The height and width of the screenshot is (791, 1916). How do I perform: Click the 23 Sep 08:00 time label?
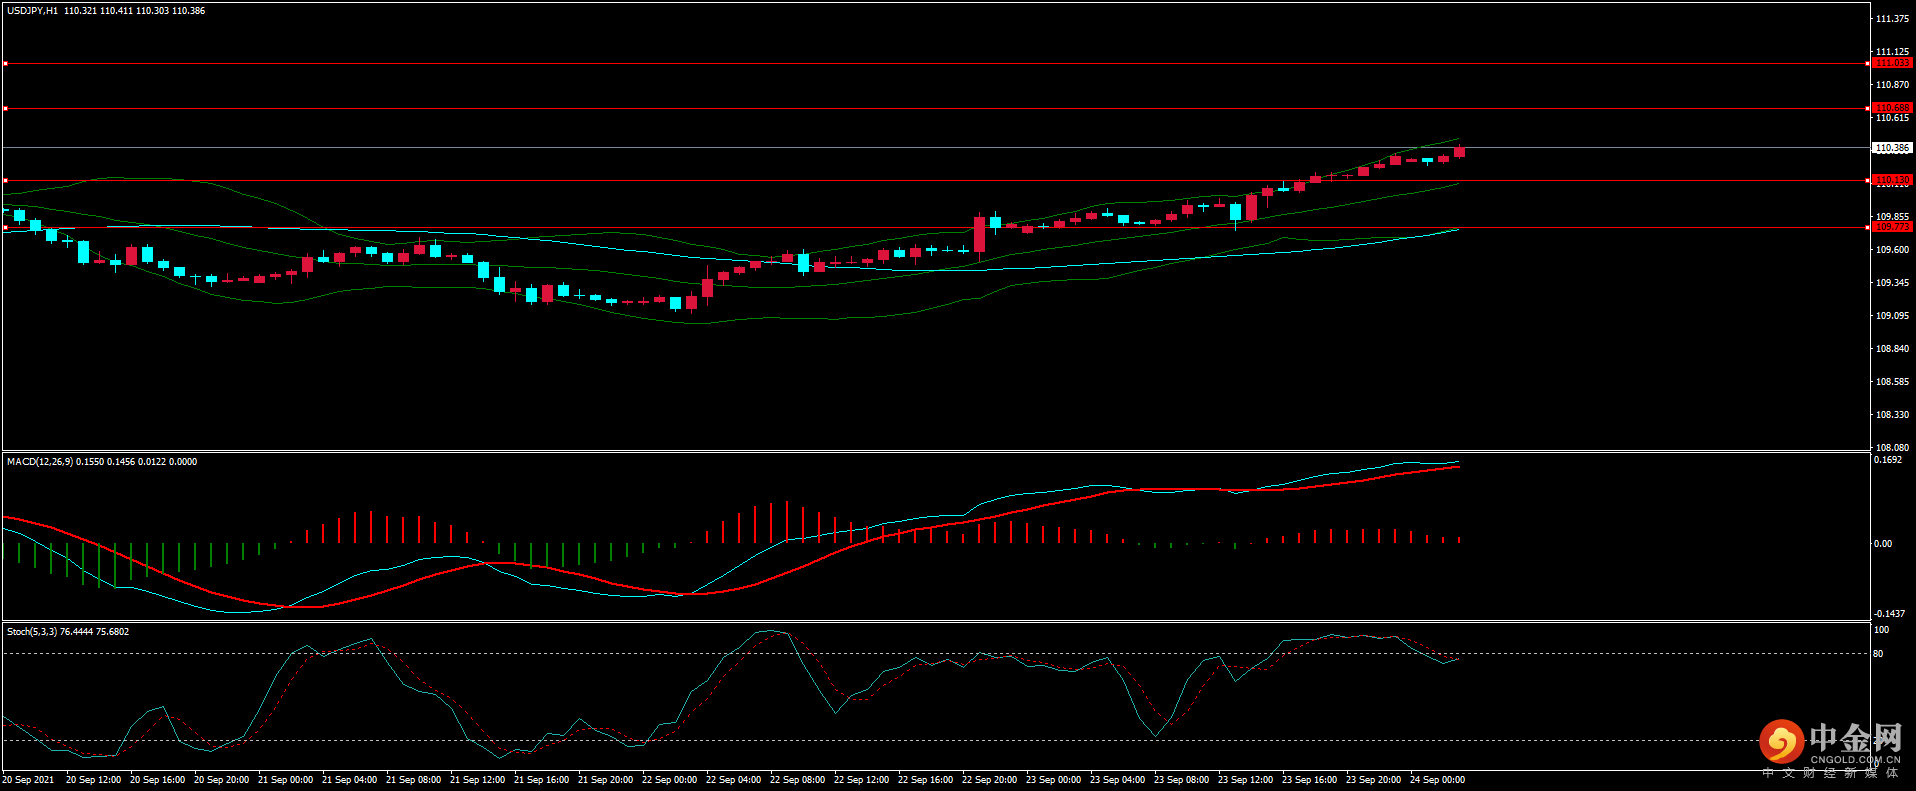coord(1181,780)
